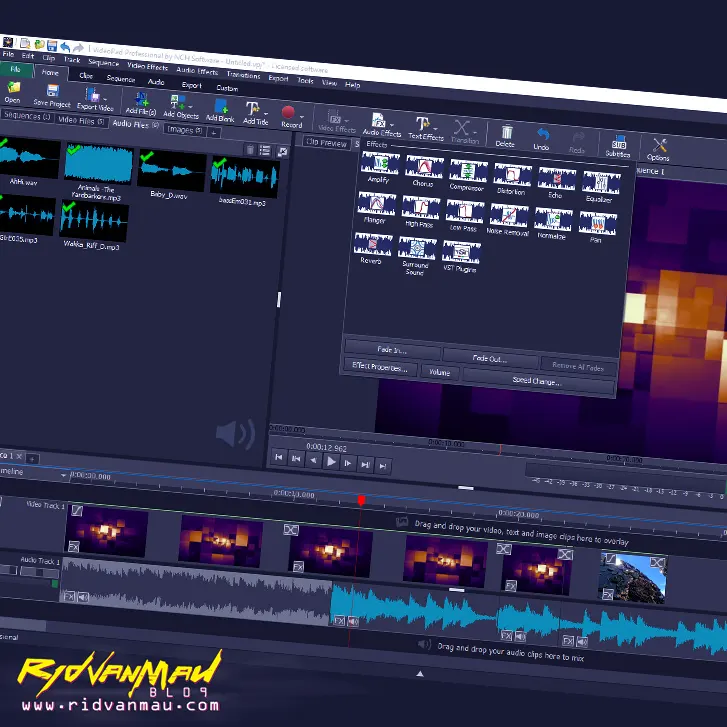Viewport: 727px width, 727px height.
Task: Switch to the Audio ribbon tab
Action: click(156, 82)
